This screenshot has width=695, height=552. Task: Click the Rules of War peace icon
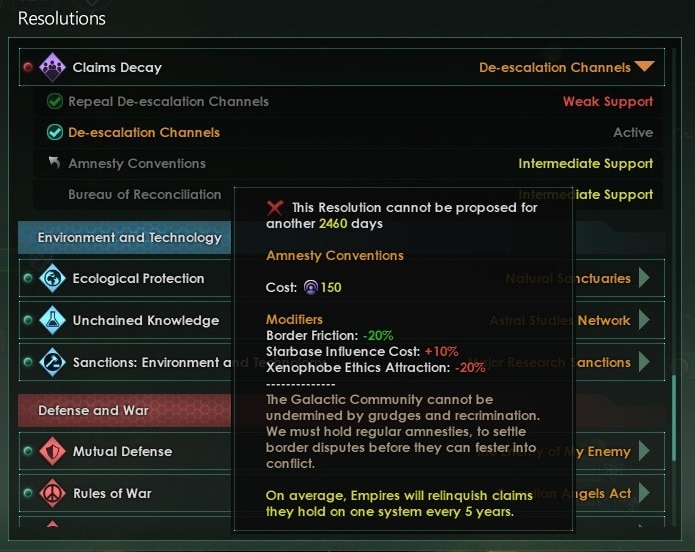pyautogui.click(x=52, y=494)
